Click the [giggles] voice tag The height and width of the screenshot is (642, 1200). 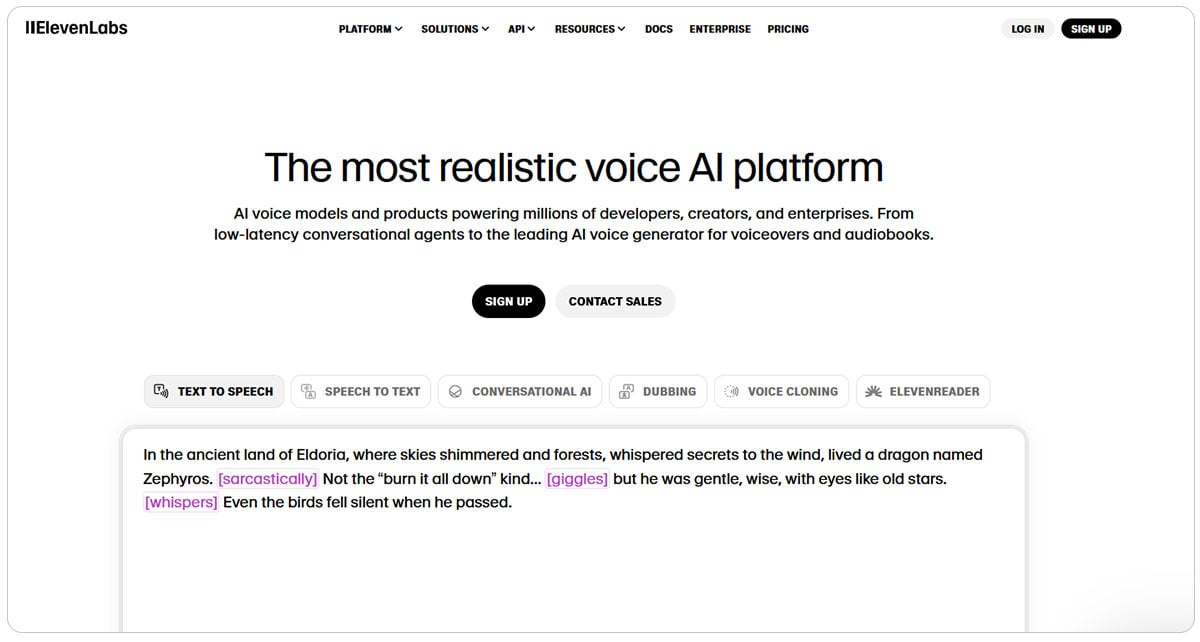(577, 478)
